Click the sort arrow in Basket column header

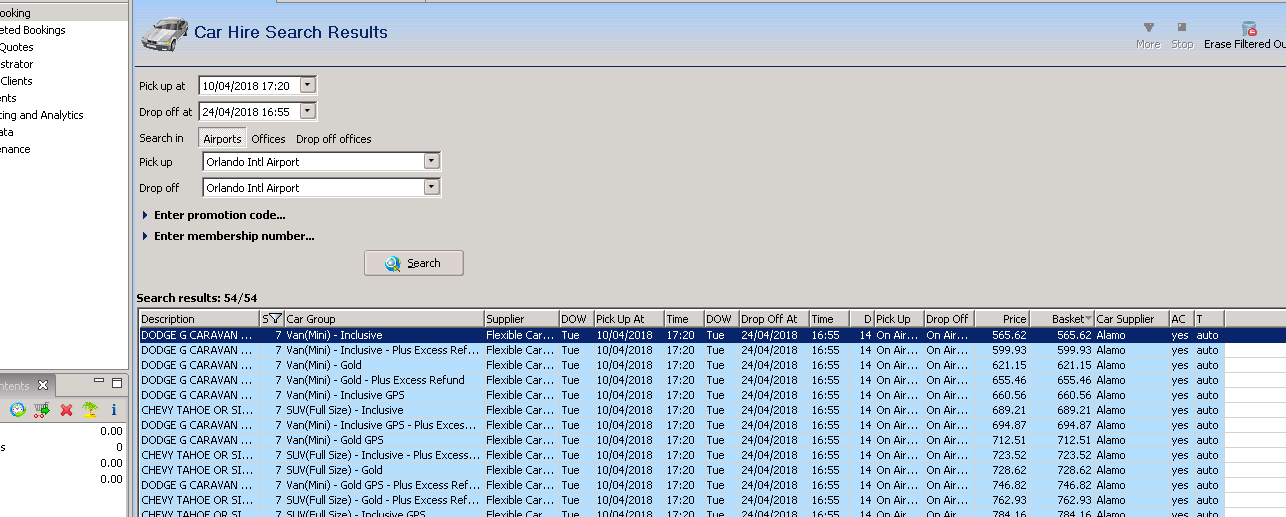tap(1088, 319)
